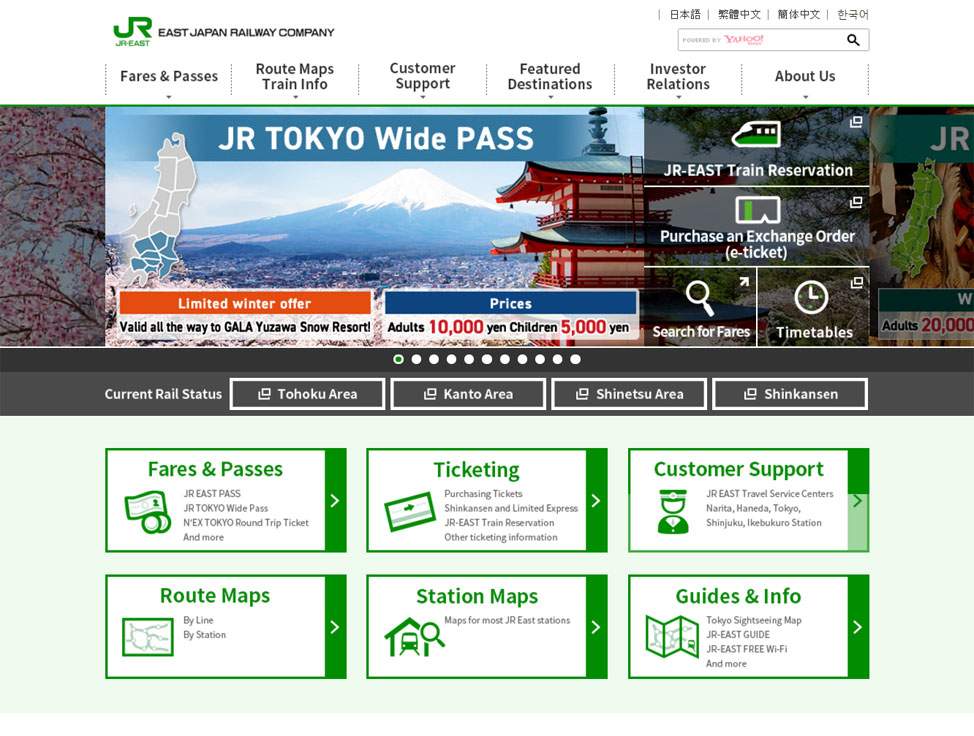Select the fourth carousel slide dot
Screen dimensions: 974x736
click(x=452, y=359)
